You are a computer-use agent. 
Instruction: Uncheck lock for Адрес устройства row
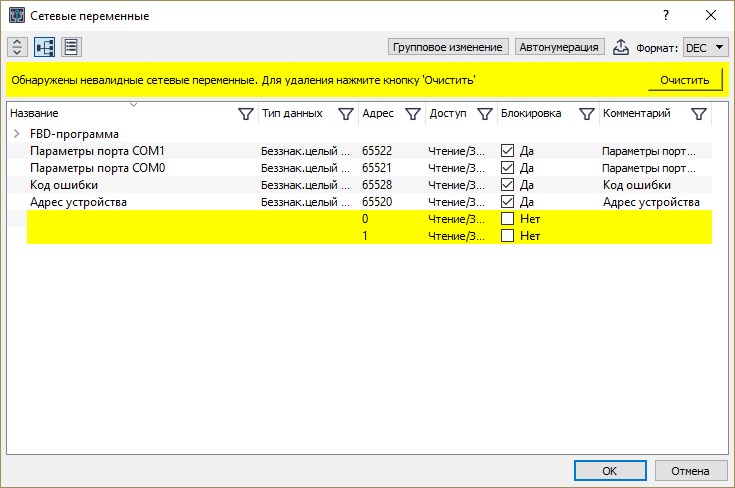tap(507, 202)
